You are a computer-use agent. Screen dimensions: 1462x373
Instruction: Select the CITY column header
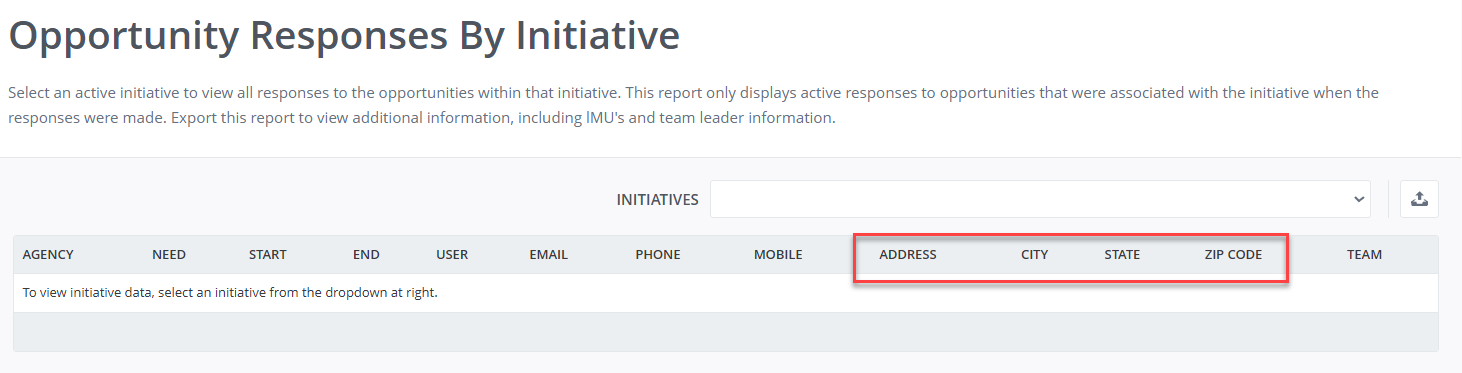1035,254
